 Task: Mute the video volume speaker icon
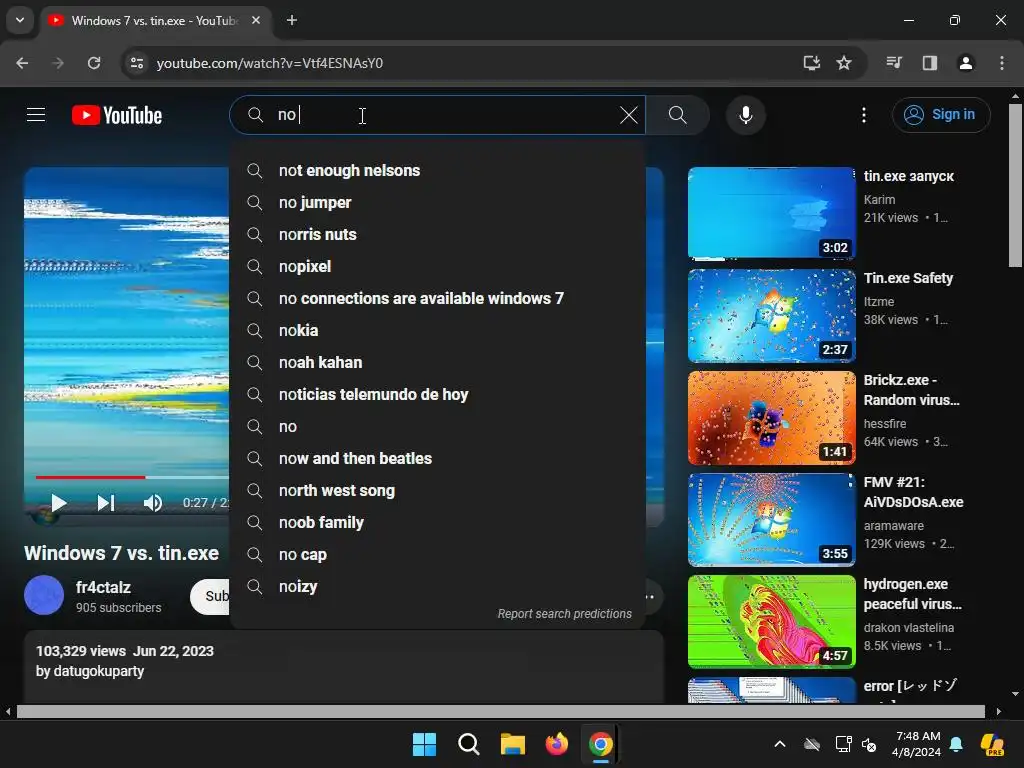tap(152, 502)
